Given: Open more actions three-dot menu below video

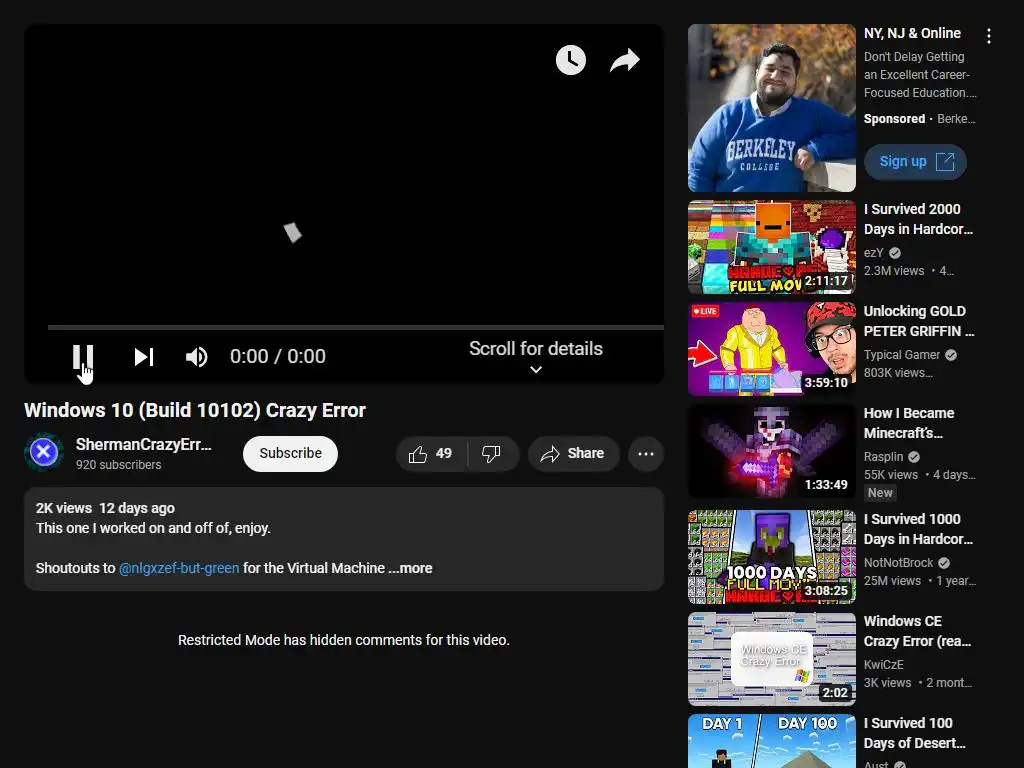Looking at the screenshot, I should (646, 454).
